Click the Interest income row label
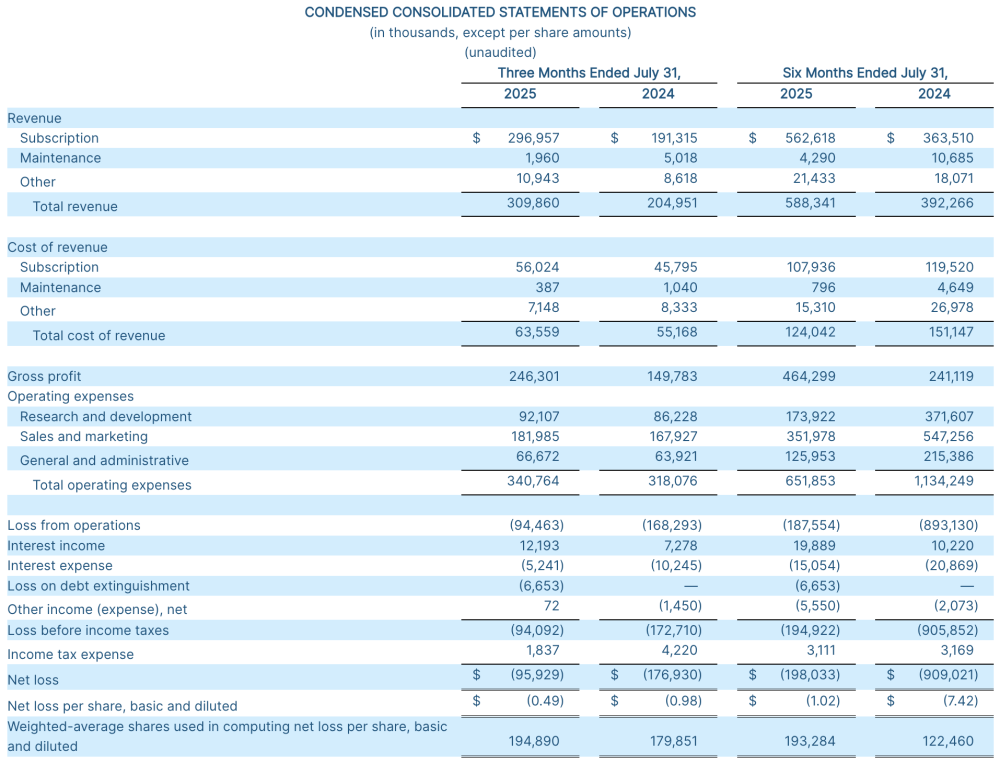The width and height of the screenshot is (1000, 764). (x=56, y=545)
